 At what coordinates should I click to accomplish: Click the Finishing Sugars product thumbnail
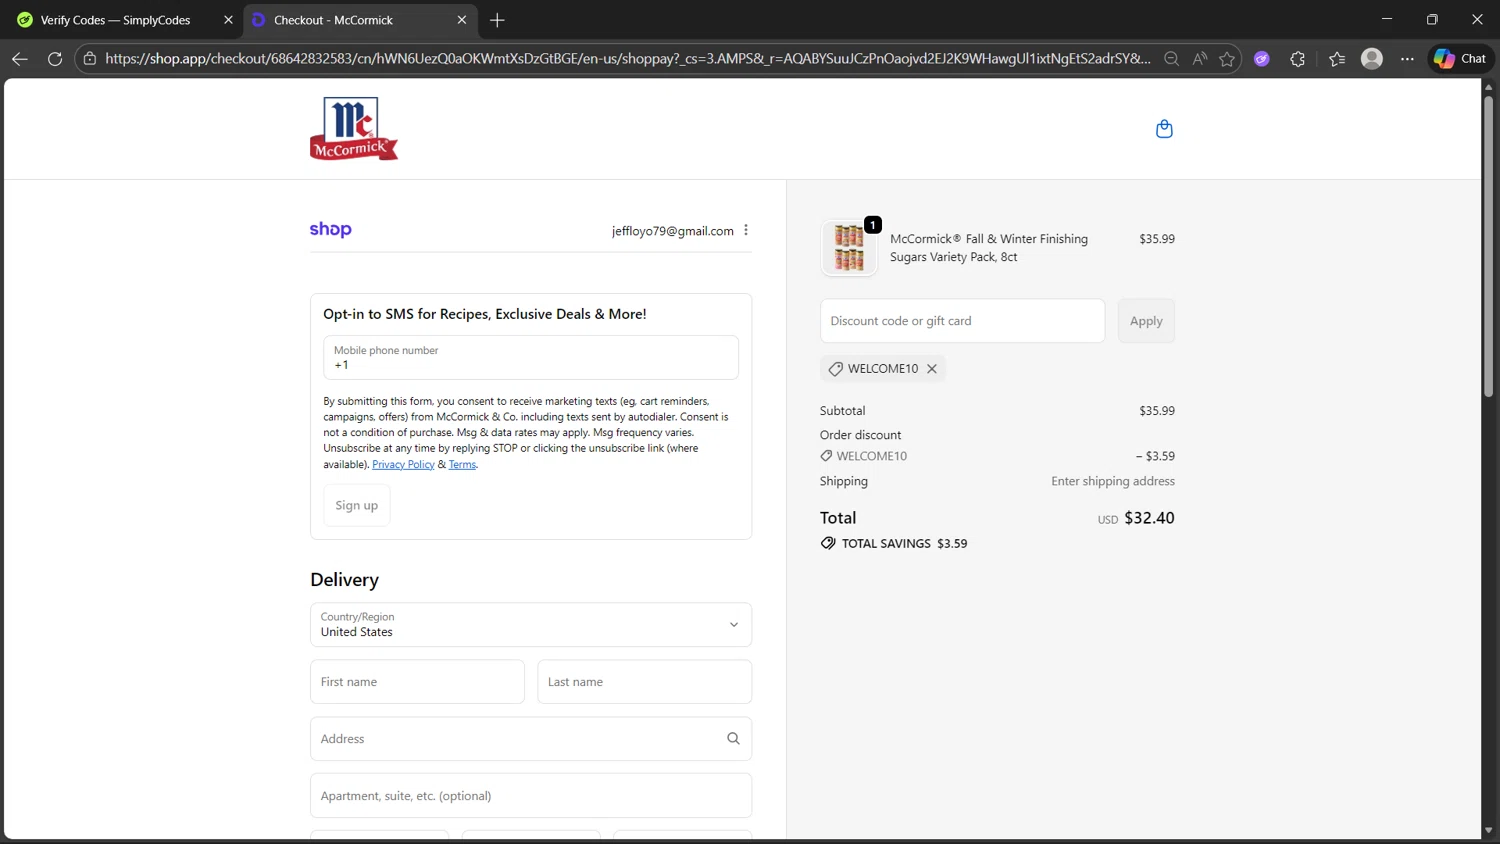849,248
